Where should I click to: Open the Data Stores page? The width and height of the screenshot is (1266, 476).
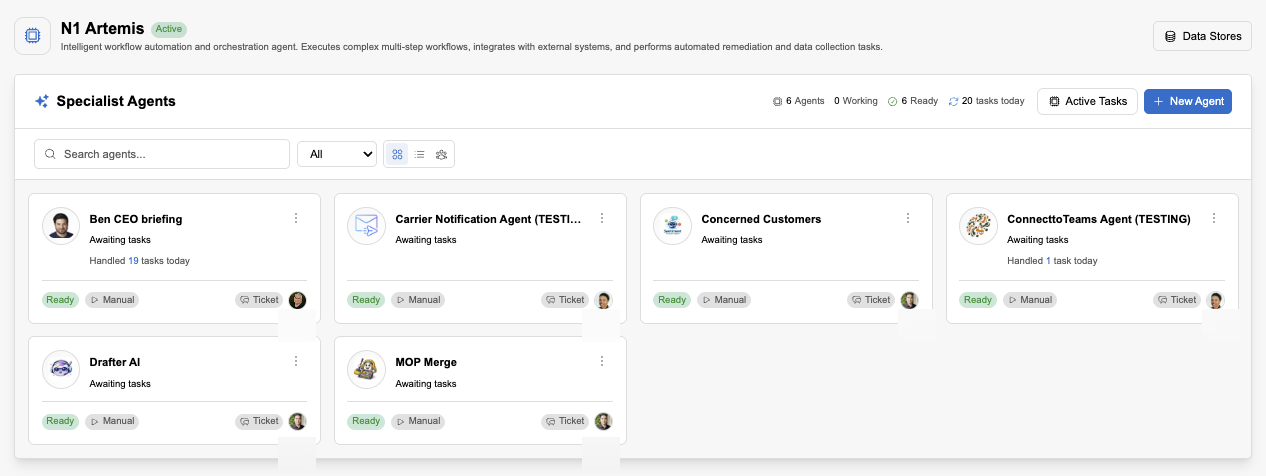point(1202,37)
